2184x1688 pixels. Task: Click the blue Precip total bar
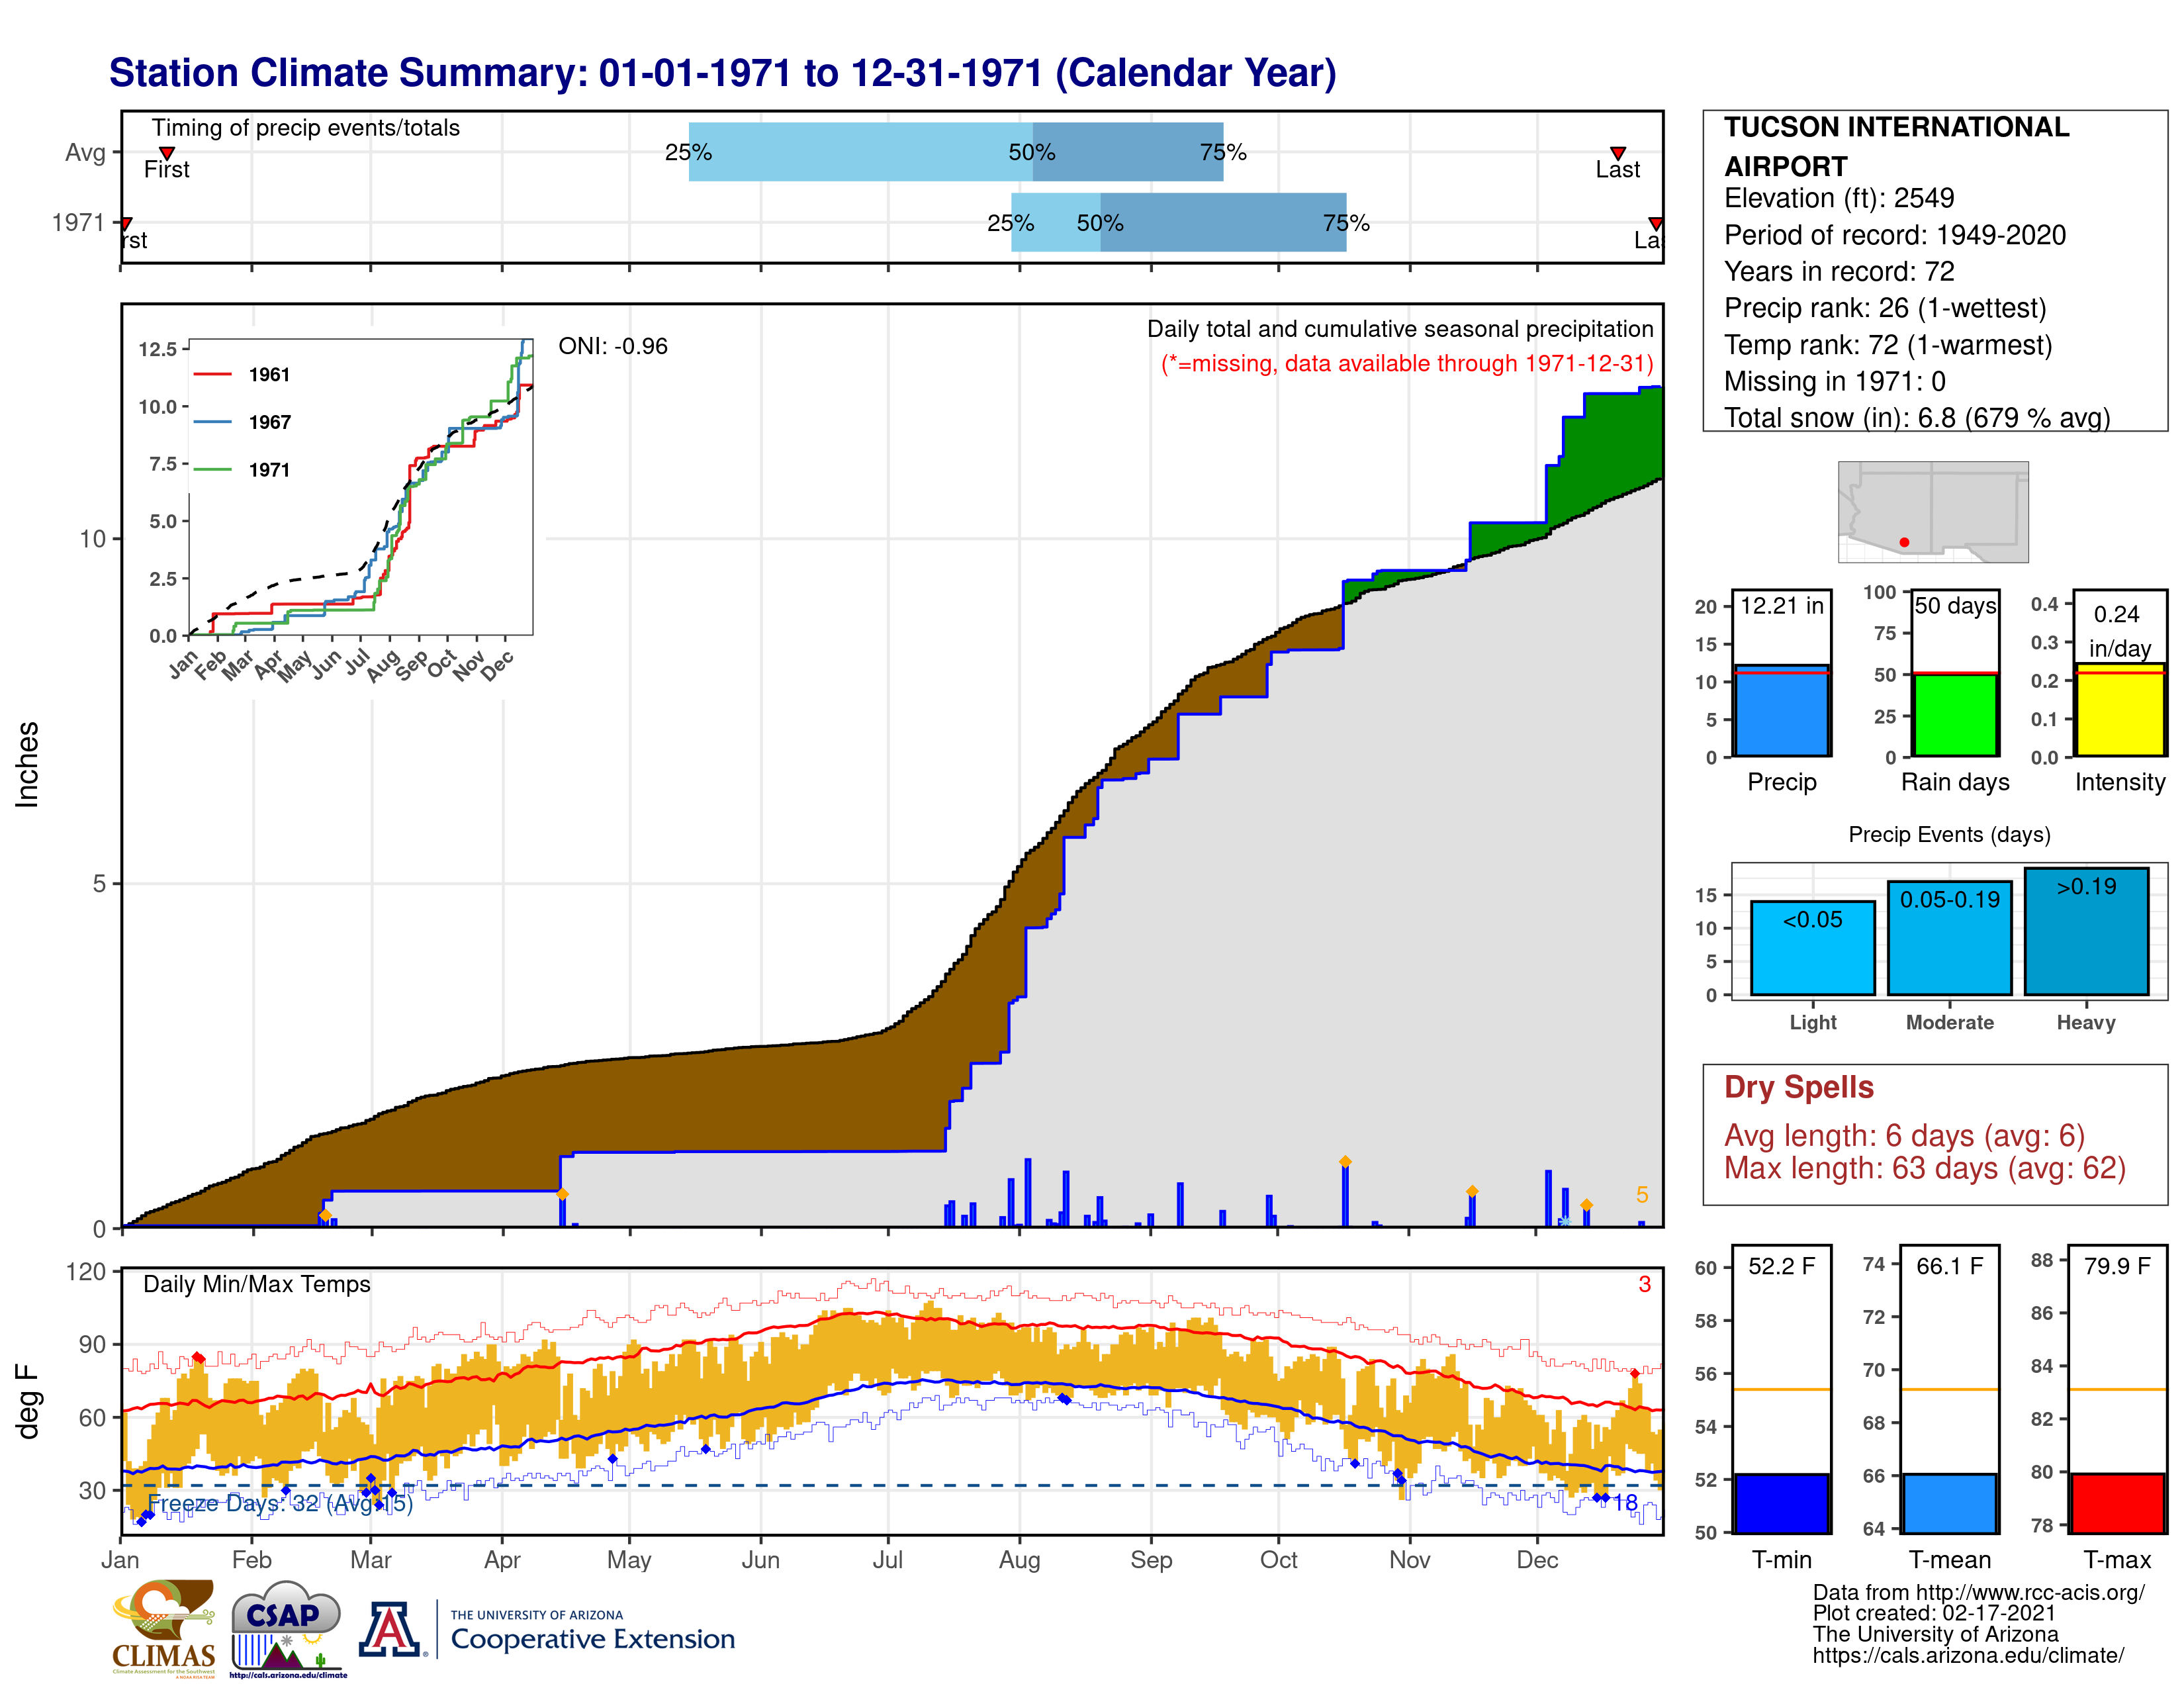[x=1781, y=710]
